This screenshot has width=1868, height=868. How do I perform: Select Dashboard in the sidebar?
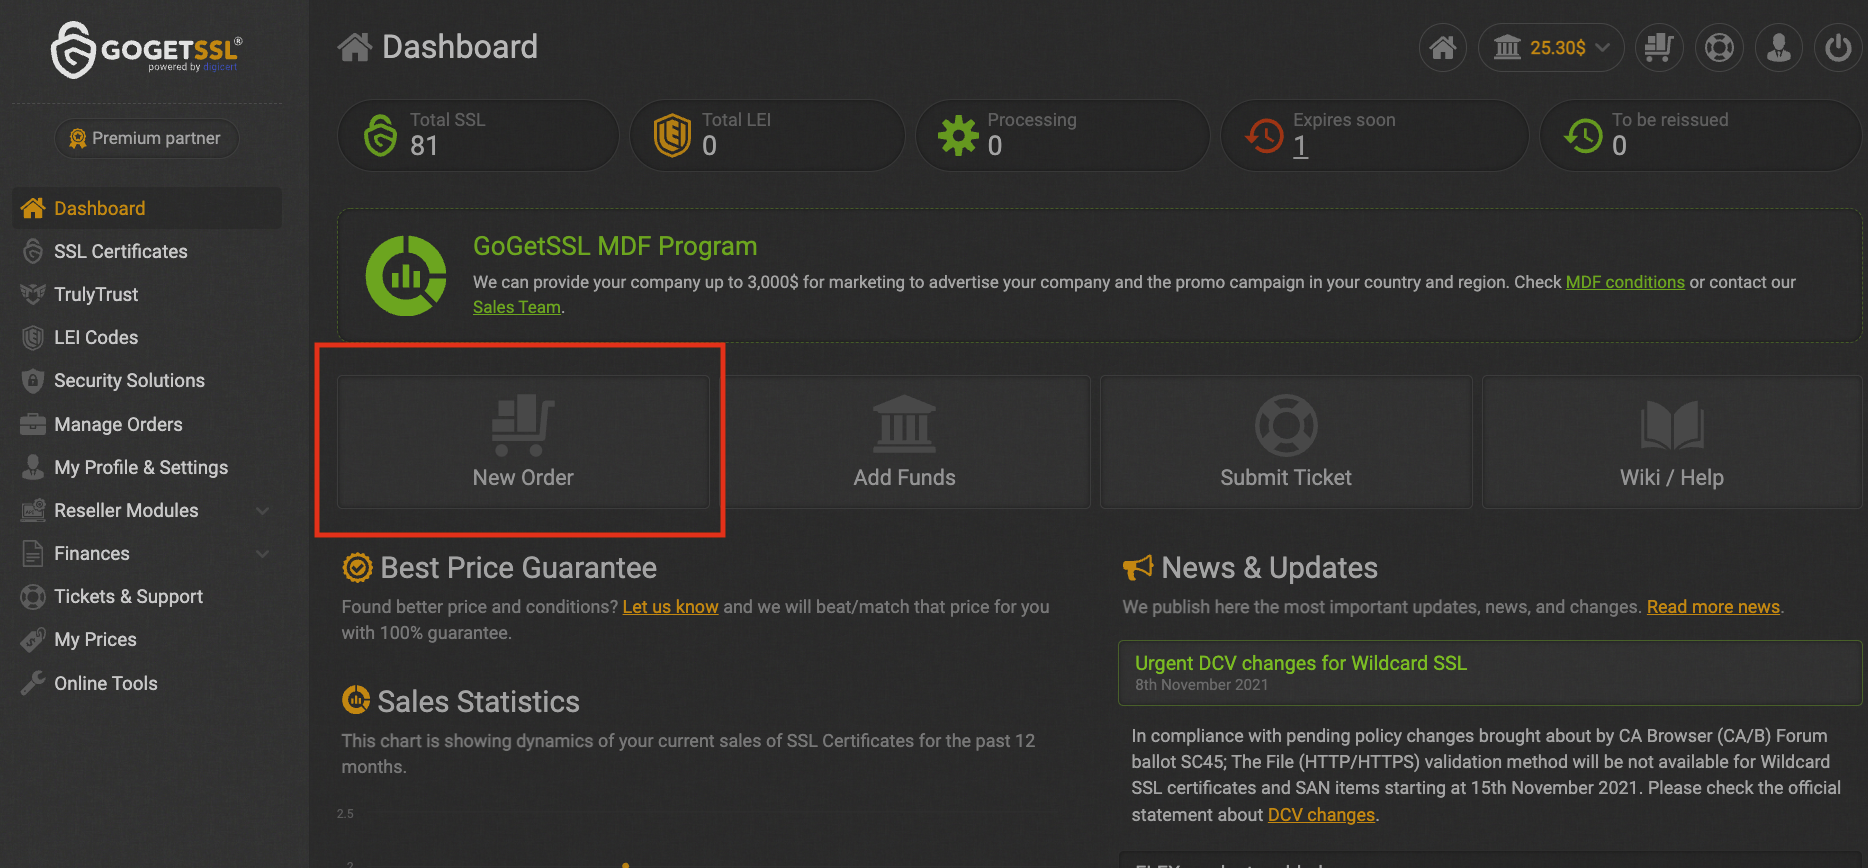pyautogui.click(x=146, y=208)
